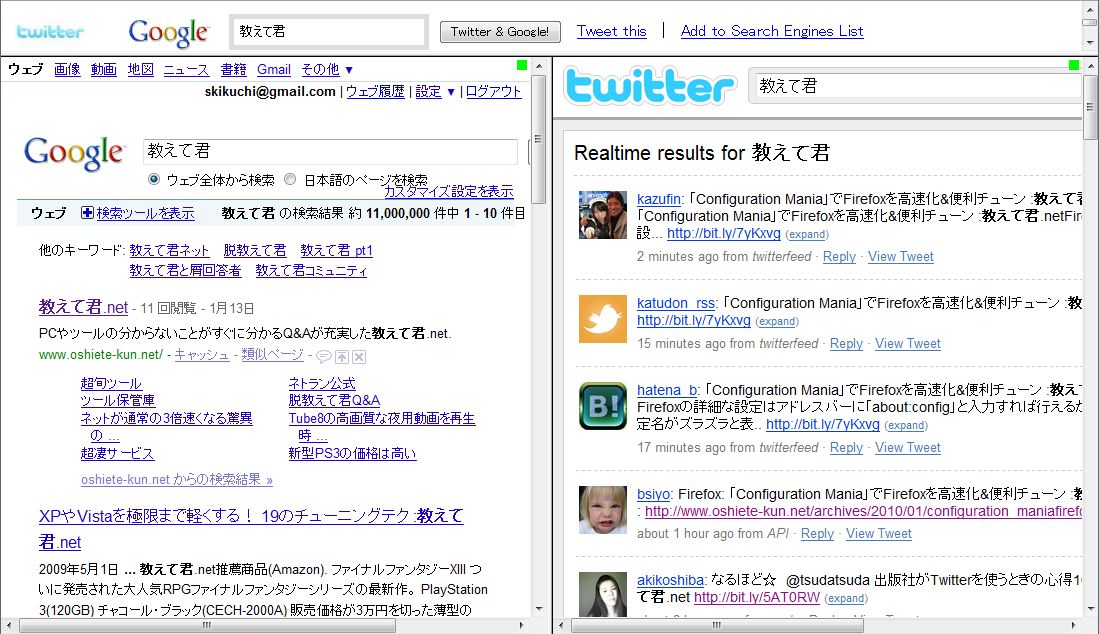
Task: Open the XPやVistaを極限まで軽くする result title
Action: coord(251,529)
